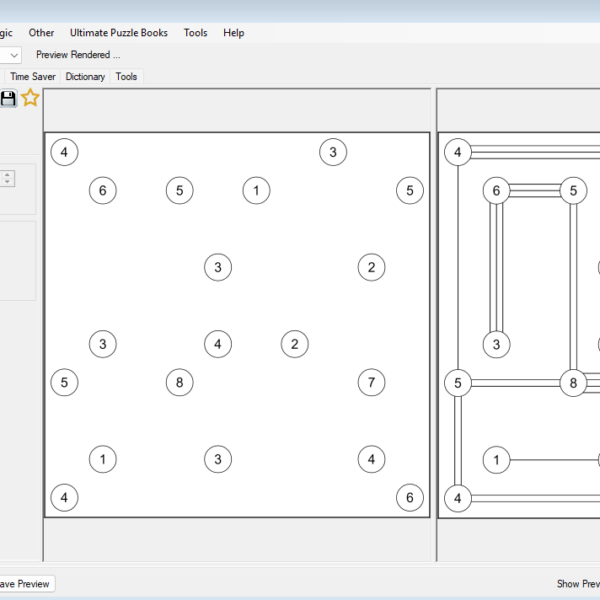The image size is (600, 600).
Task: Switch to the Dictionary tab
Action: (x=85, y=76)
